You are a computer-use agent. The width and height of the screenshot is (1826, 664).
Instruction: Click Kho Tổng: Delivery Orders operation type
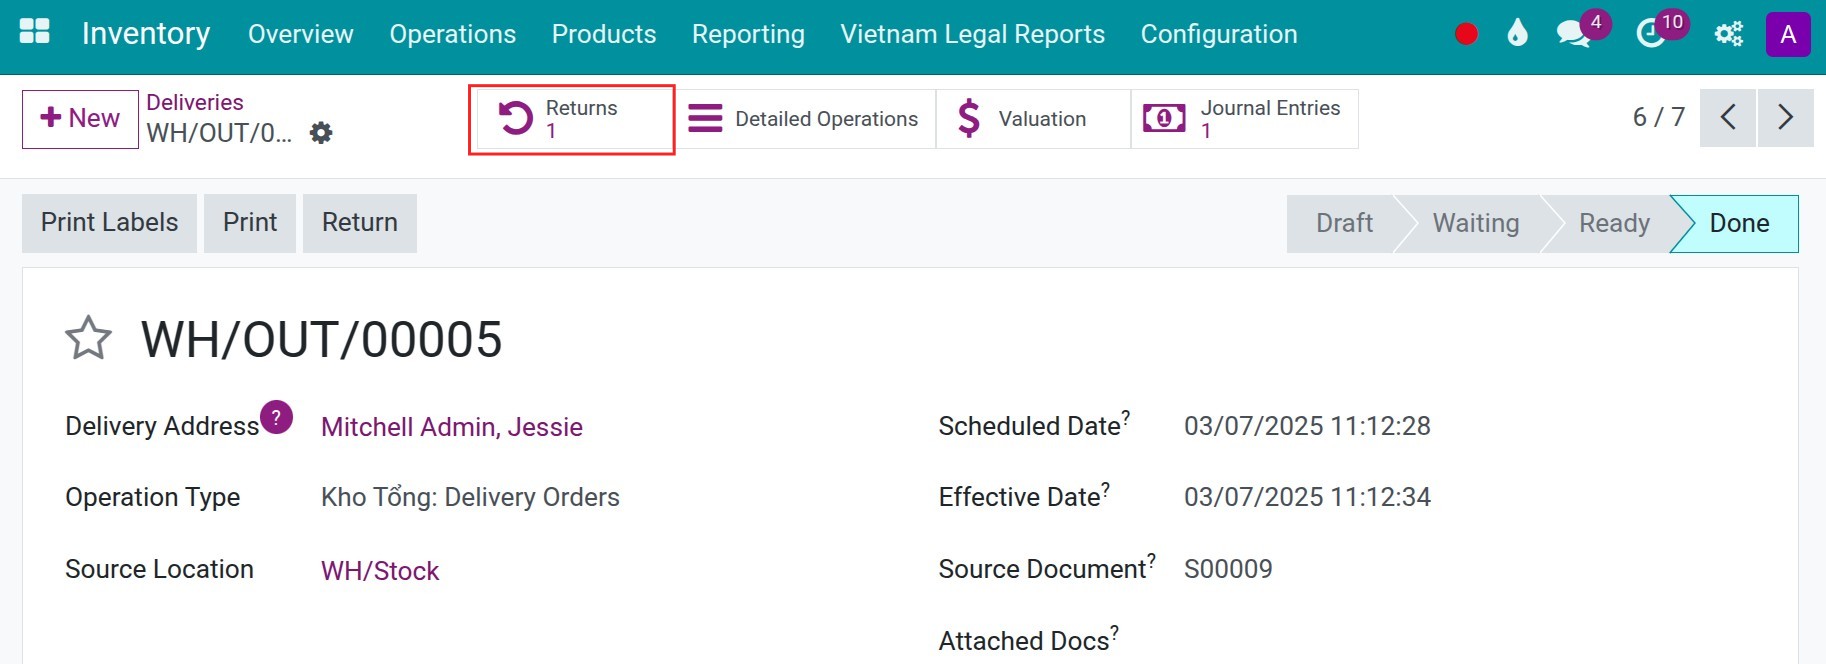coord(470,497)
